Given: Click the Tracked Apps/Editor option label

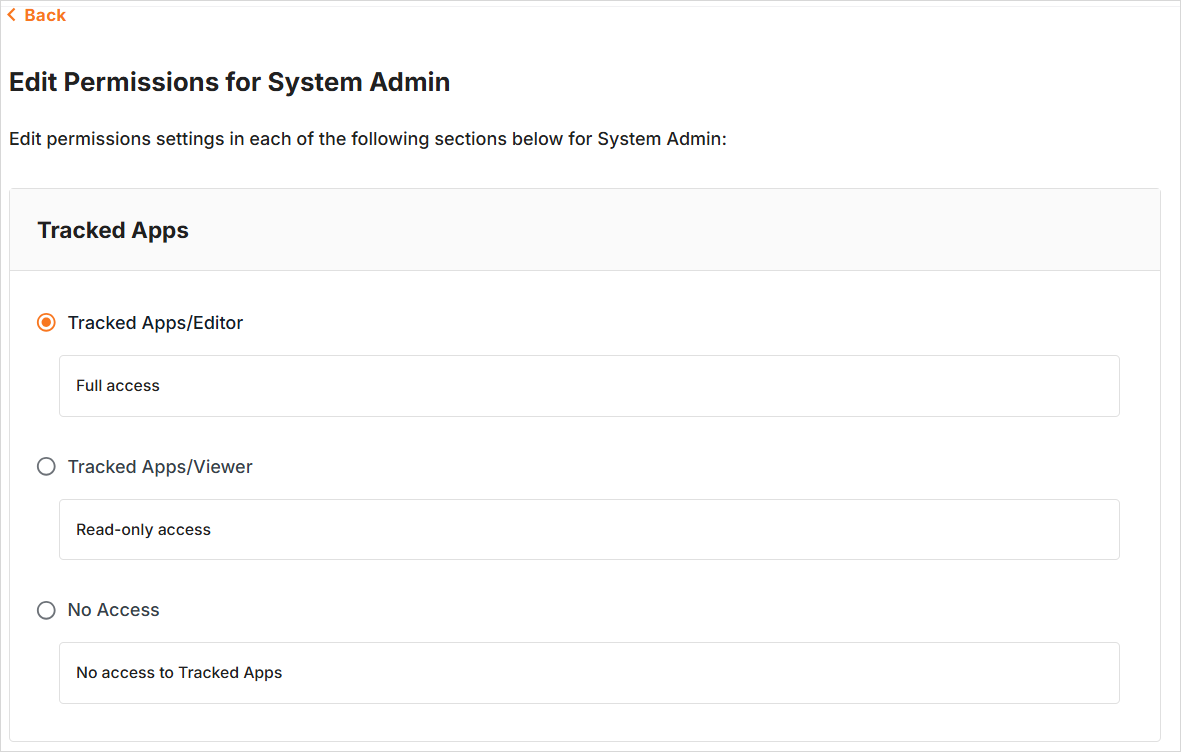Looking at the screenshot, I should tap(155, 323).
